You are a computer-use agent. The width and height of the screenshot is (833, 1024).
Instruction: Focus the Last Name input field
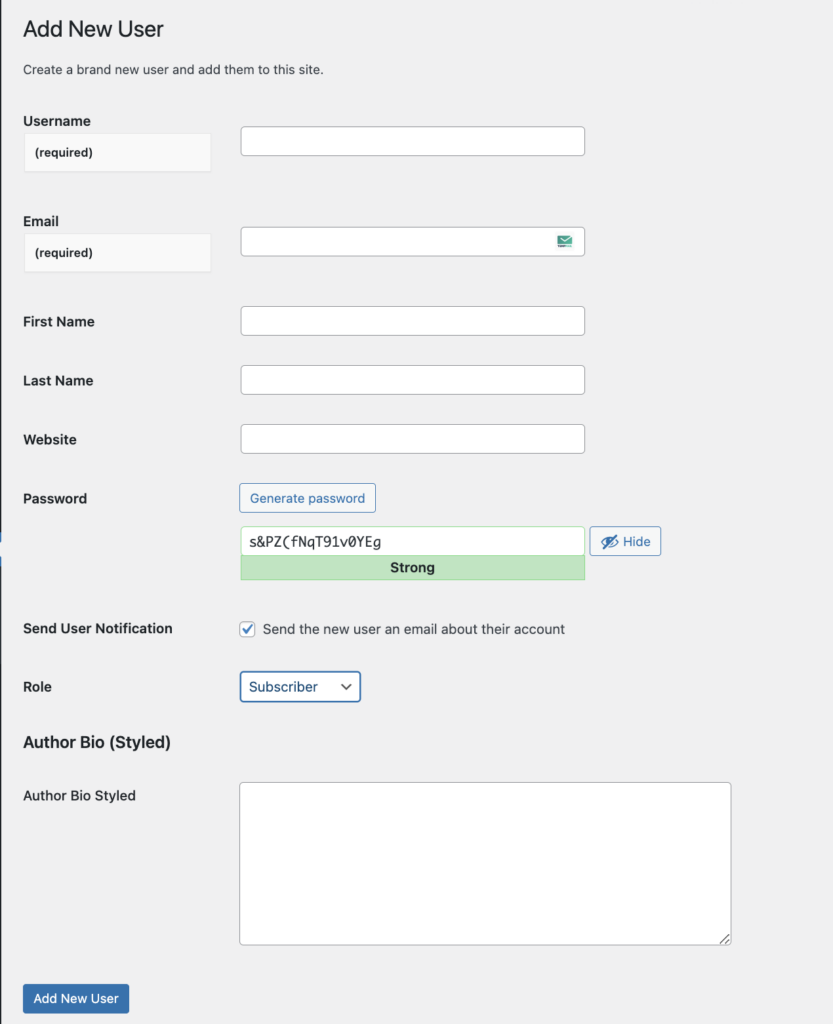pyautogui.click(x=413, y=380)
